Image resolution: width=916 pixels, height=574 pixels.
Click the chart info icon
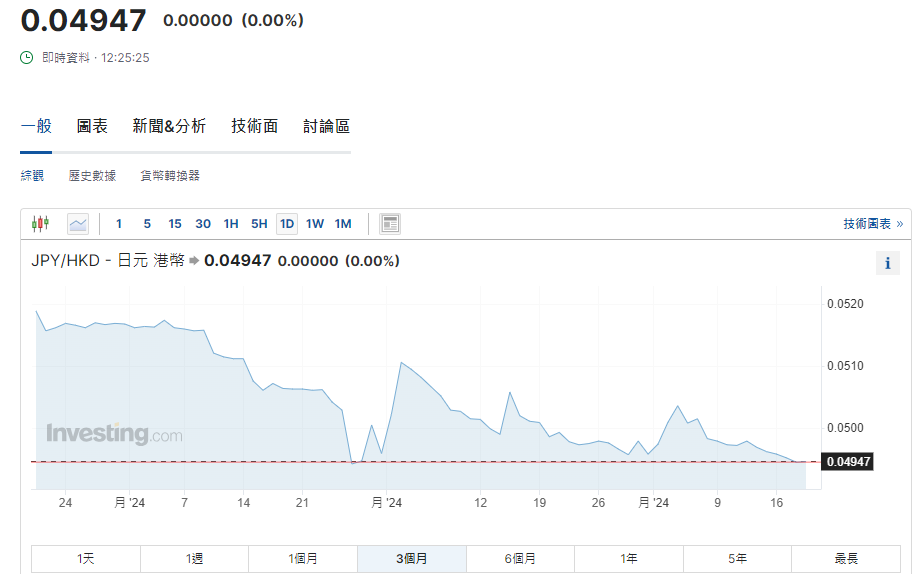(887, 263)
